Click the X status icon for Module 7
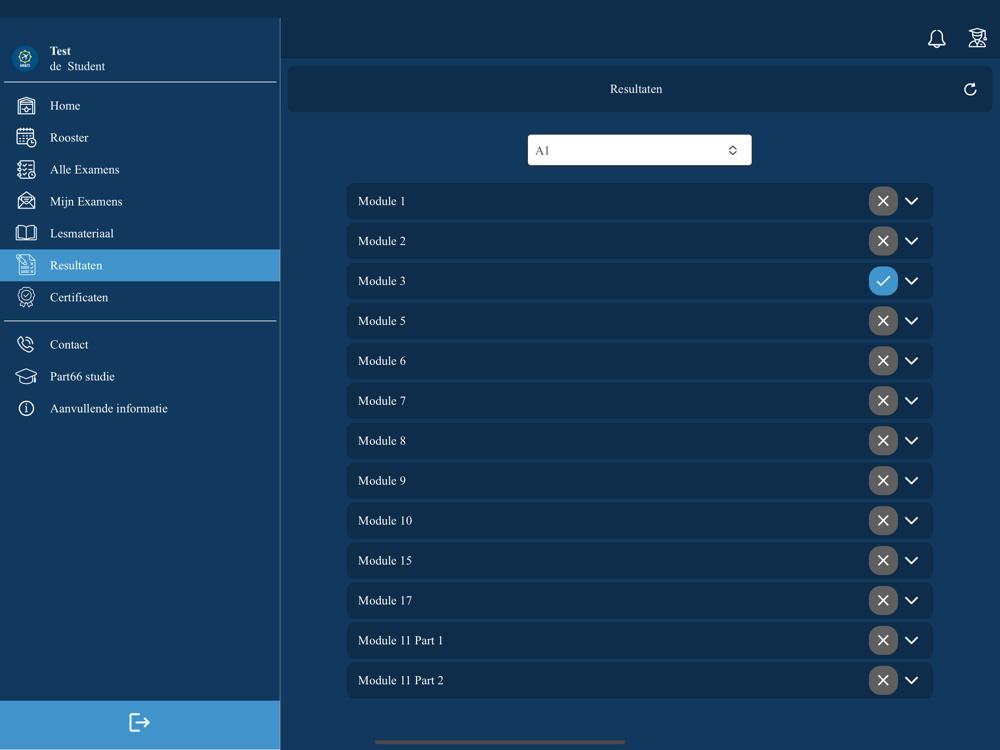1000x750 pixels. tap(883, 401)
